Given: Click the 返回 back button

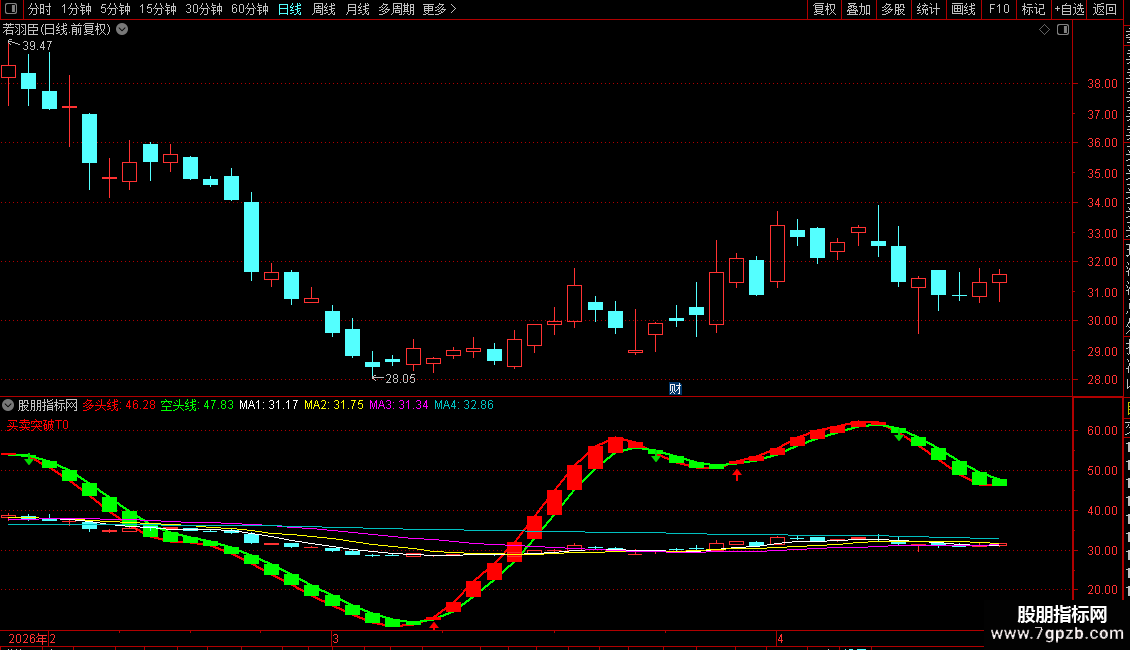Looking at the screenshot, I should [x=1105, y=9].
